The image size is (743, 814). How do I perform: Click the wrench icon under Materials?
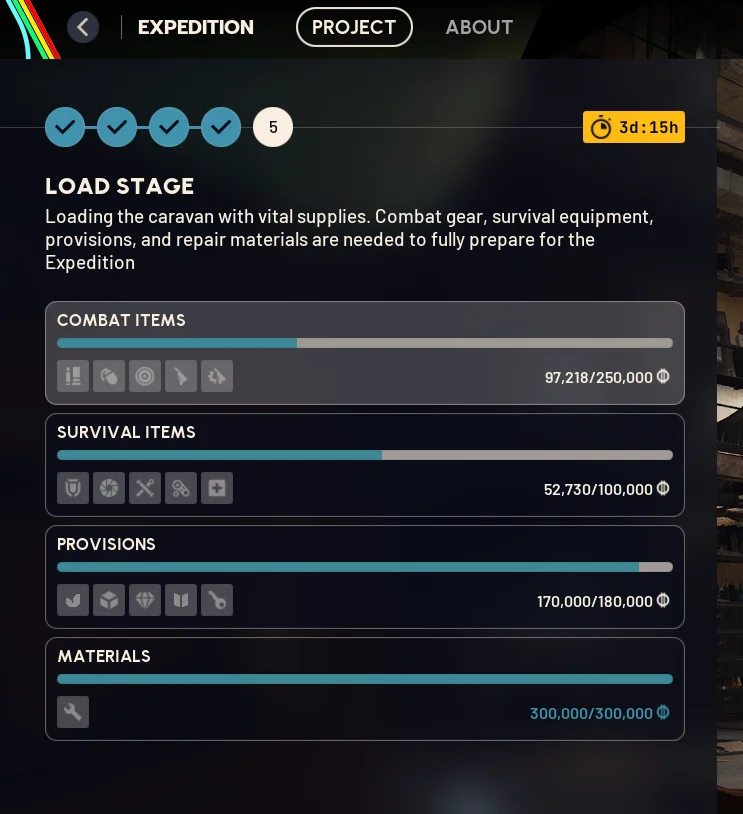pyautogui.click(x=73, y=712)
